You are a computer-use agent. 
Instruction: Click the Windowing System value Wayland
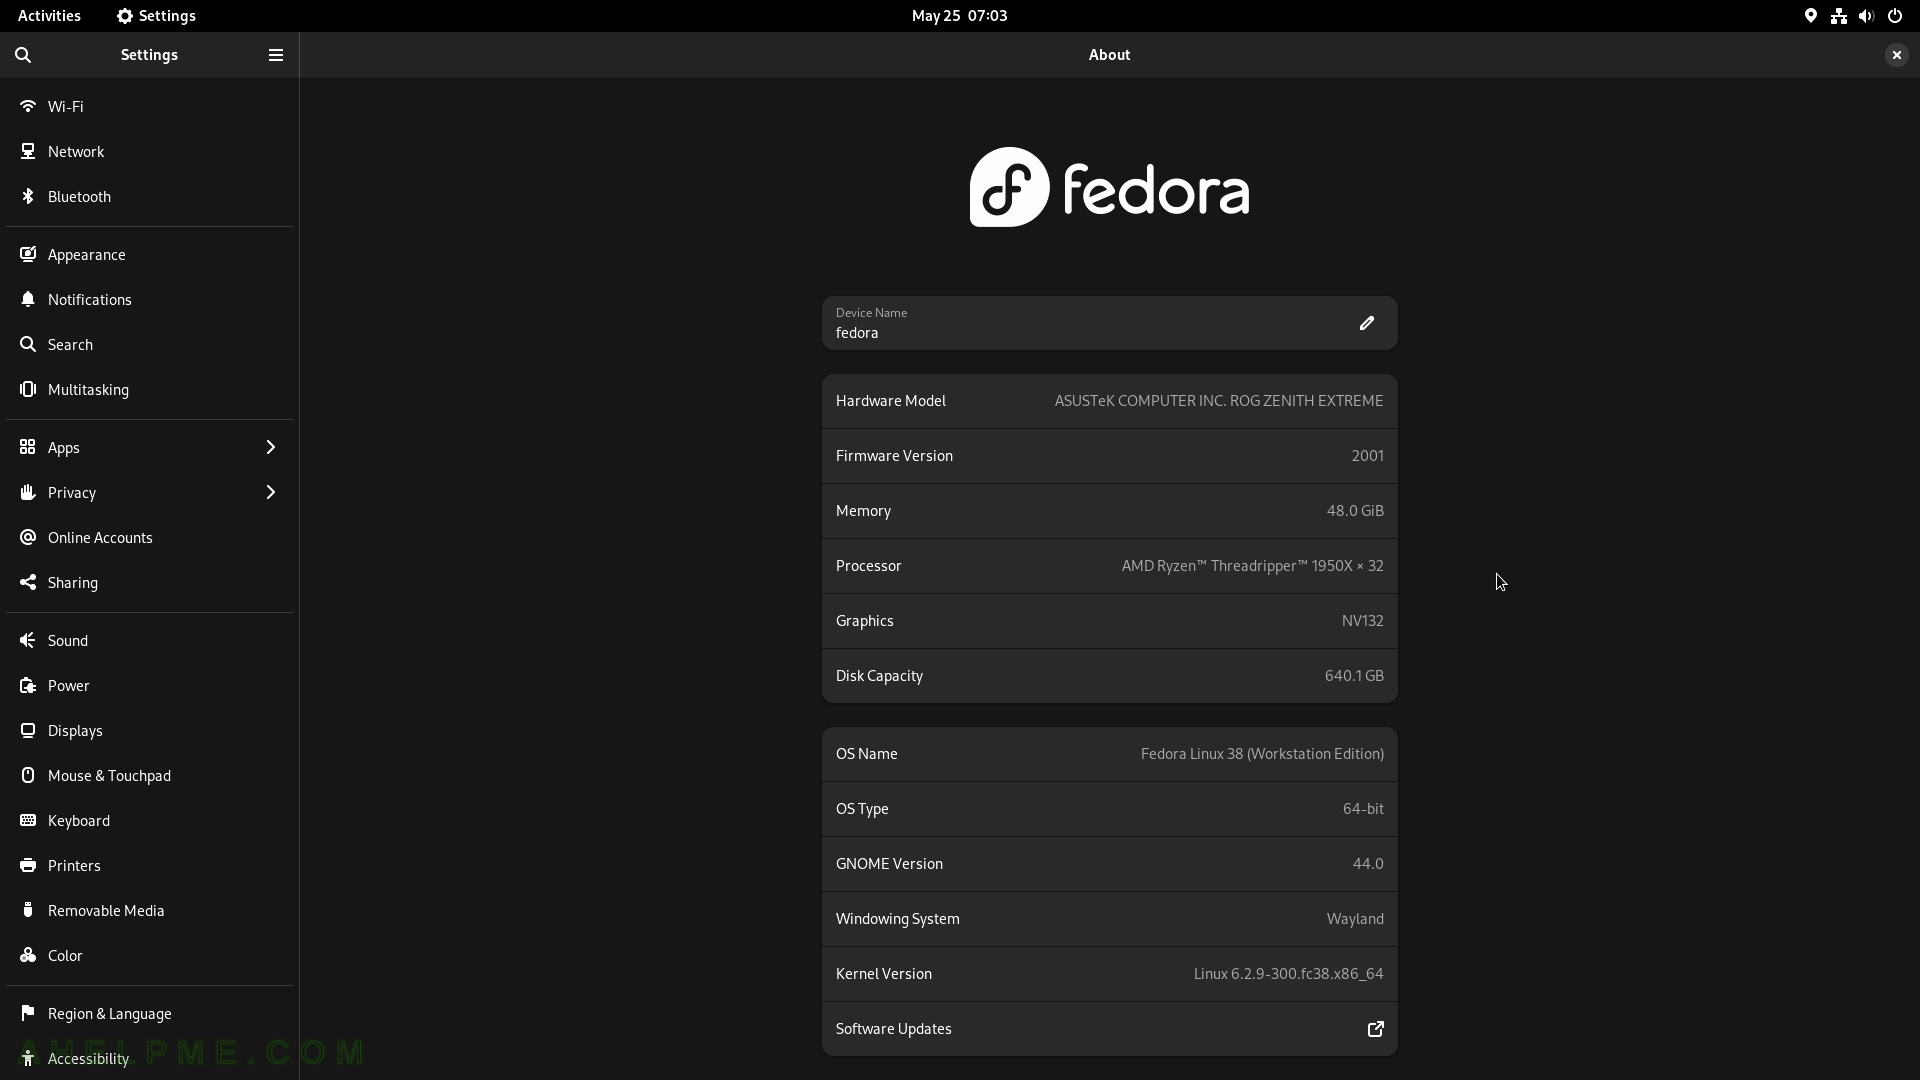tap(1355, 919)
